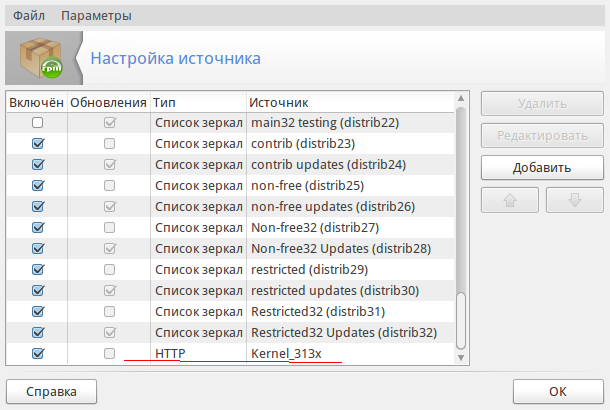
Task: Open Справка help button
Action: click(x=52, y=390)
